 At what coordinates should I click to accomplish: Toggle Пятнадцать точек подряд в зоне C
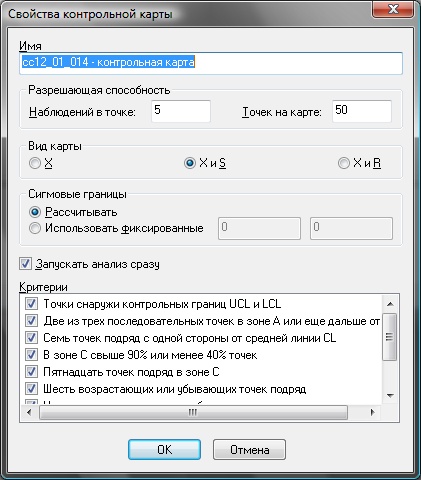coord(31,372)
